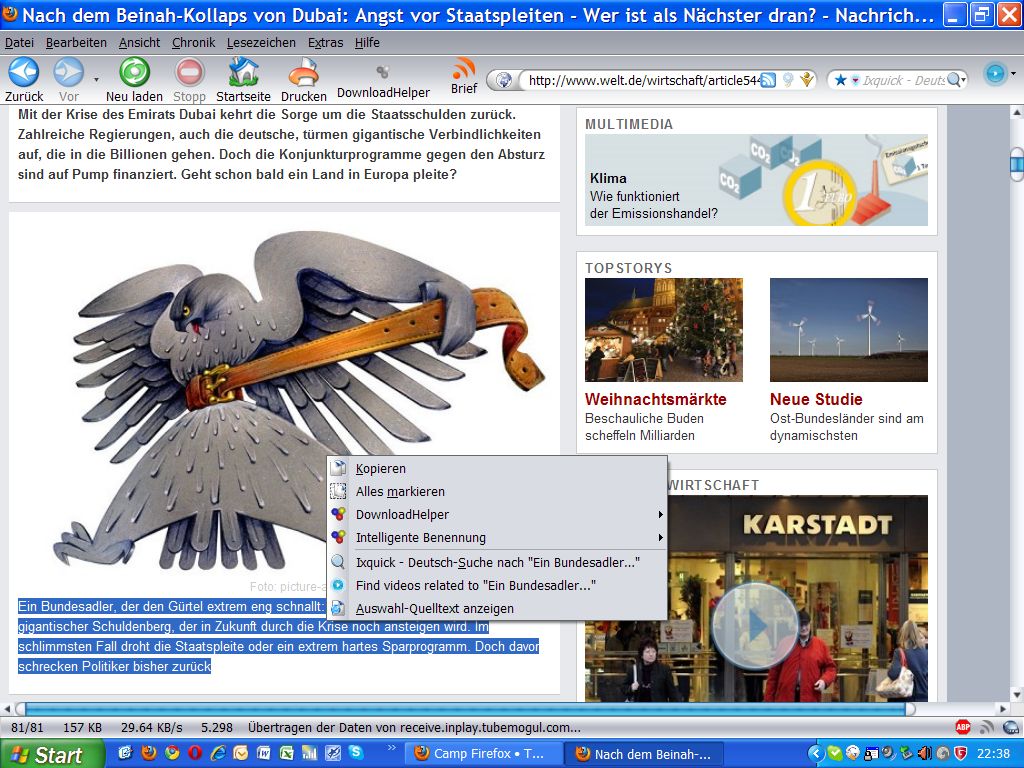
Task: Click the Zurück back arrow icon
Action: (x=23, y=73)
